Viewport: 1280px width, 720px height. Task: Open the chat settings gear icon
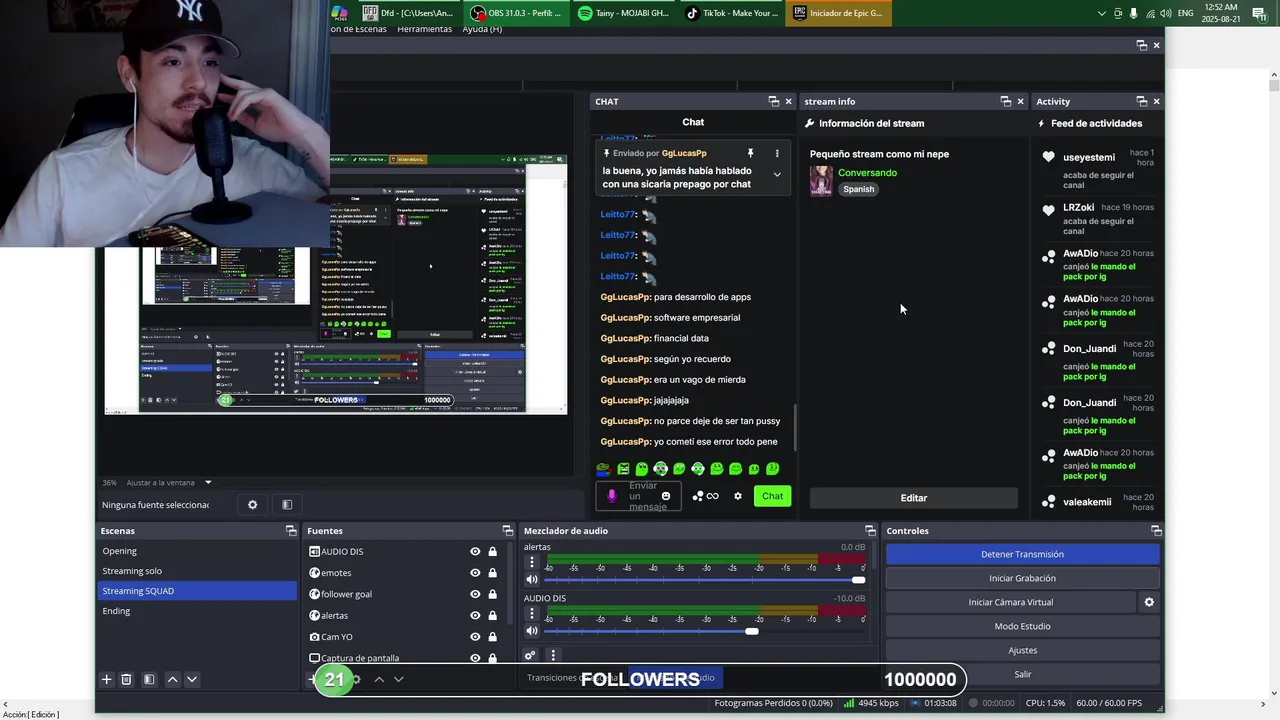(x=738, y=496)
